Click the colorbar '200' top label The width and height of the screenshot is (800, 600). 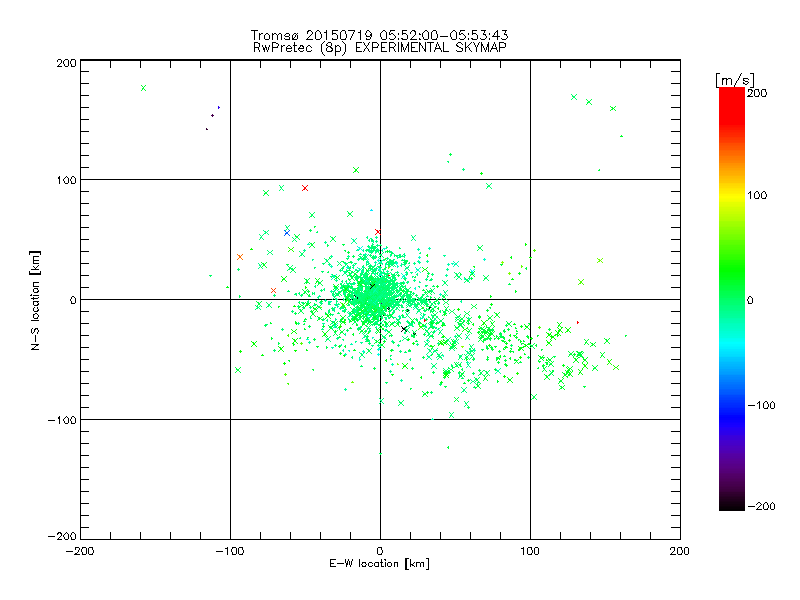(x=757, y=93)
